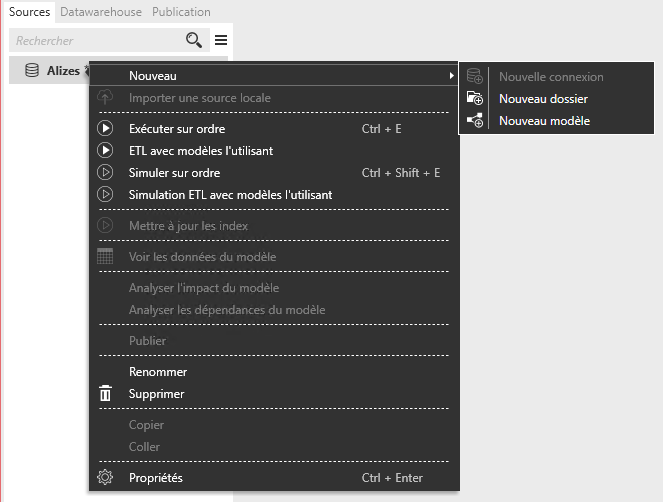Image resolution: width=663 pixels, height=502 pixels.
Task: Click the play icon for Simuler sur ordre
Action: pyautogui.click(x=106, y=173)
